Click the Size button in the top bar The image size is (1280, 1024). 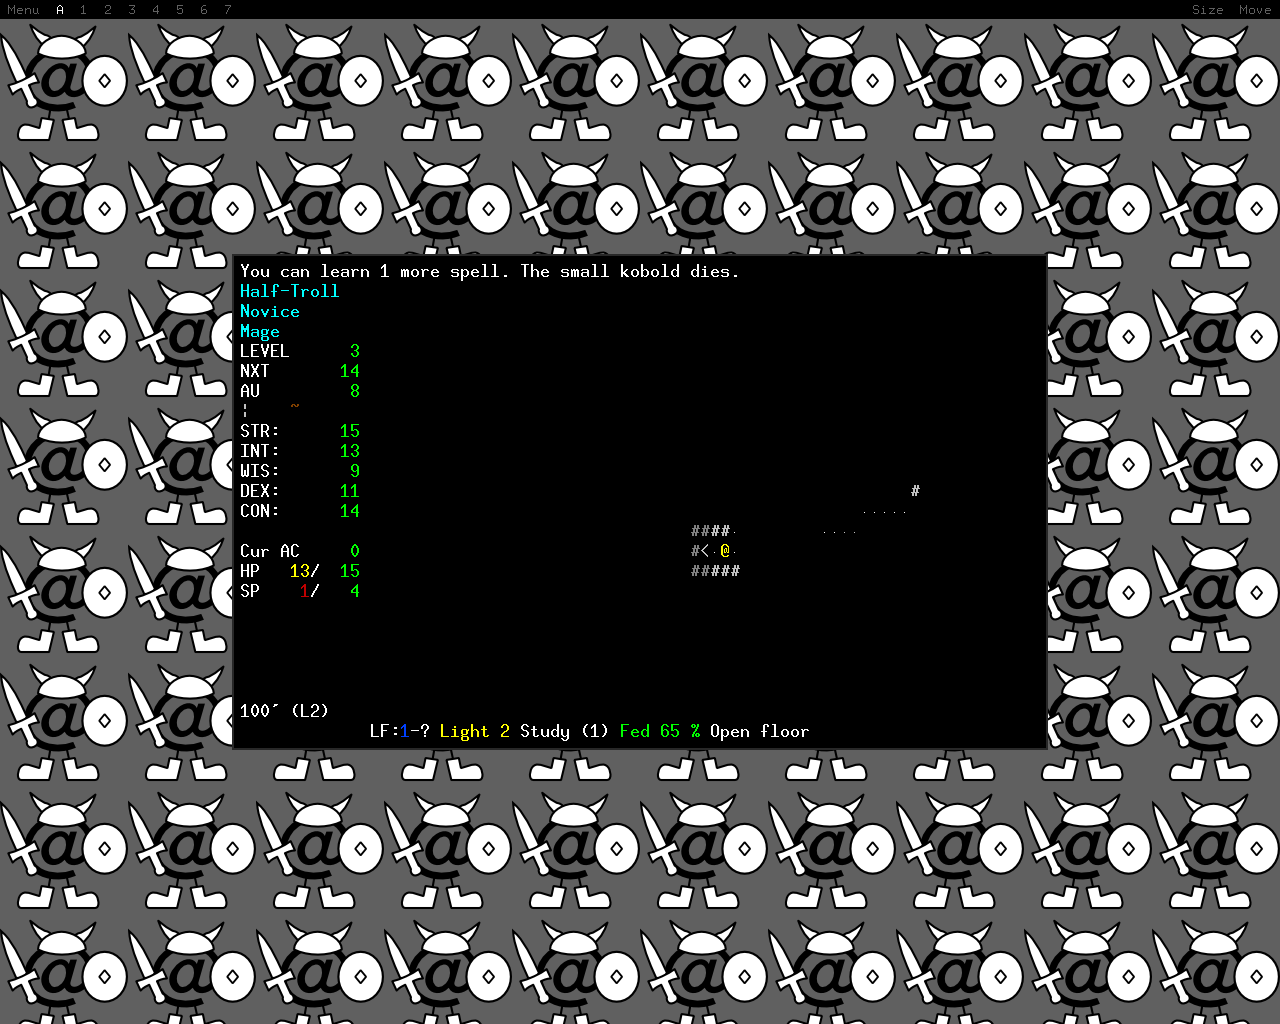coord(1207,10)
